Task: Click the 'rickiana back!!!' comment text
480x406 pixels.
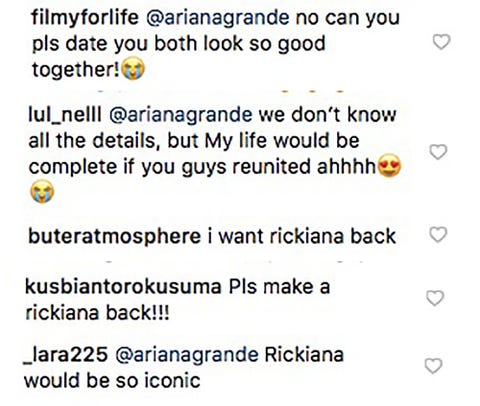Action: pyautogui.click(x=97, y=313)
